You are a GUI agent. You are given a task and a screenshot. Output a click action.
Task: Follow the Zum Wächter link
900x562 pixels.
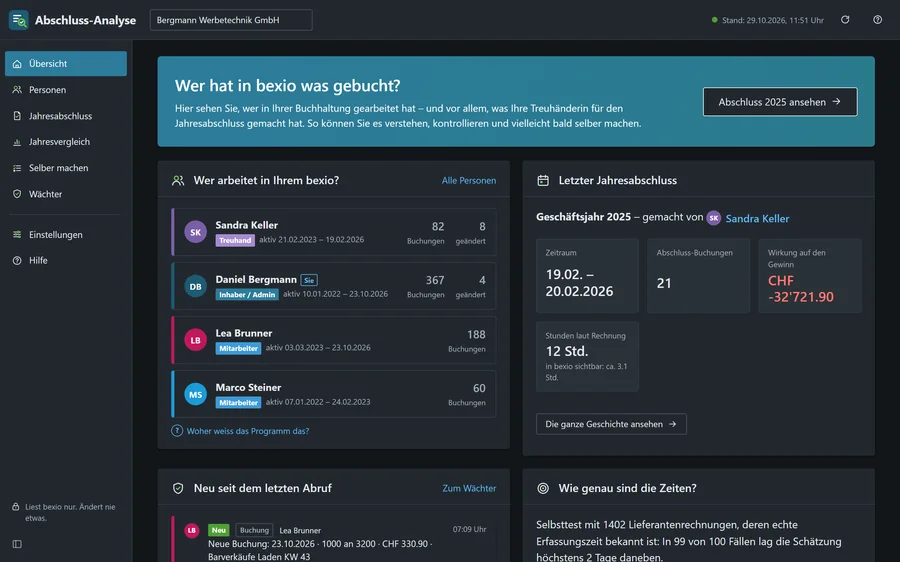pyautogui.click(x=469, y=488)
